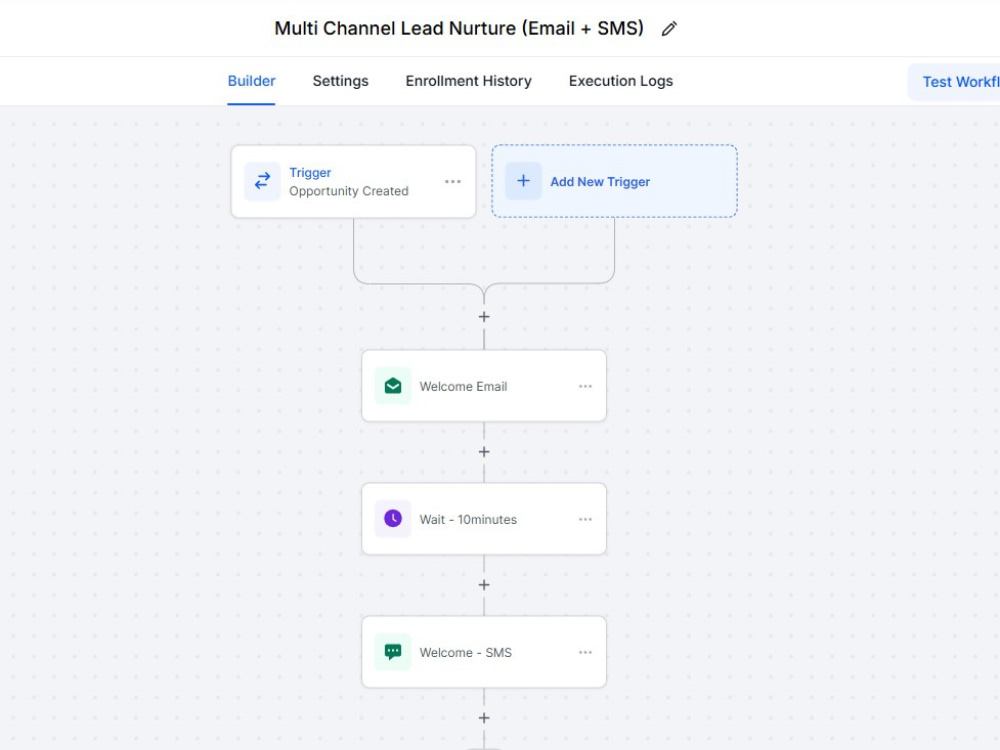Image resolution: width=1000 pixels, height=750 pixels.
Task: Click the Opportunity Created trigger text
Action: 349,191
